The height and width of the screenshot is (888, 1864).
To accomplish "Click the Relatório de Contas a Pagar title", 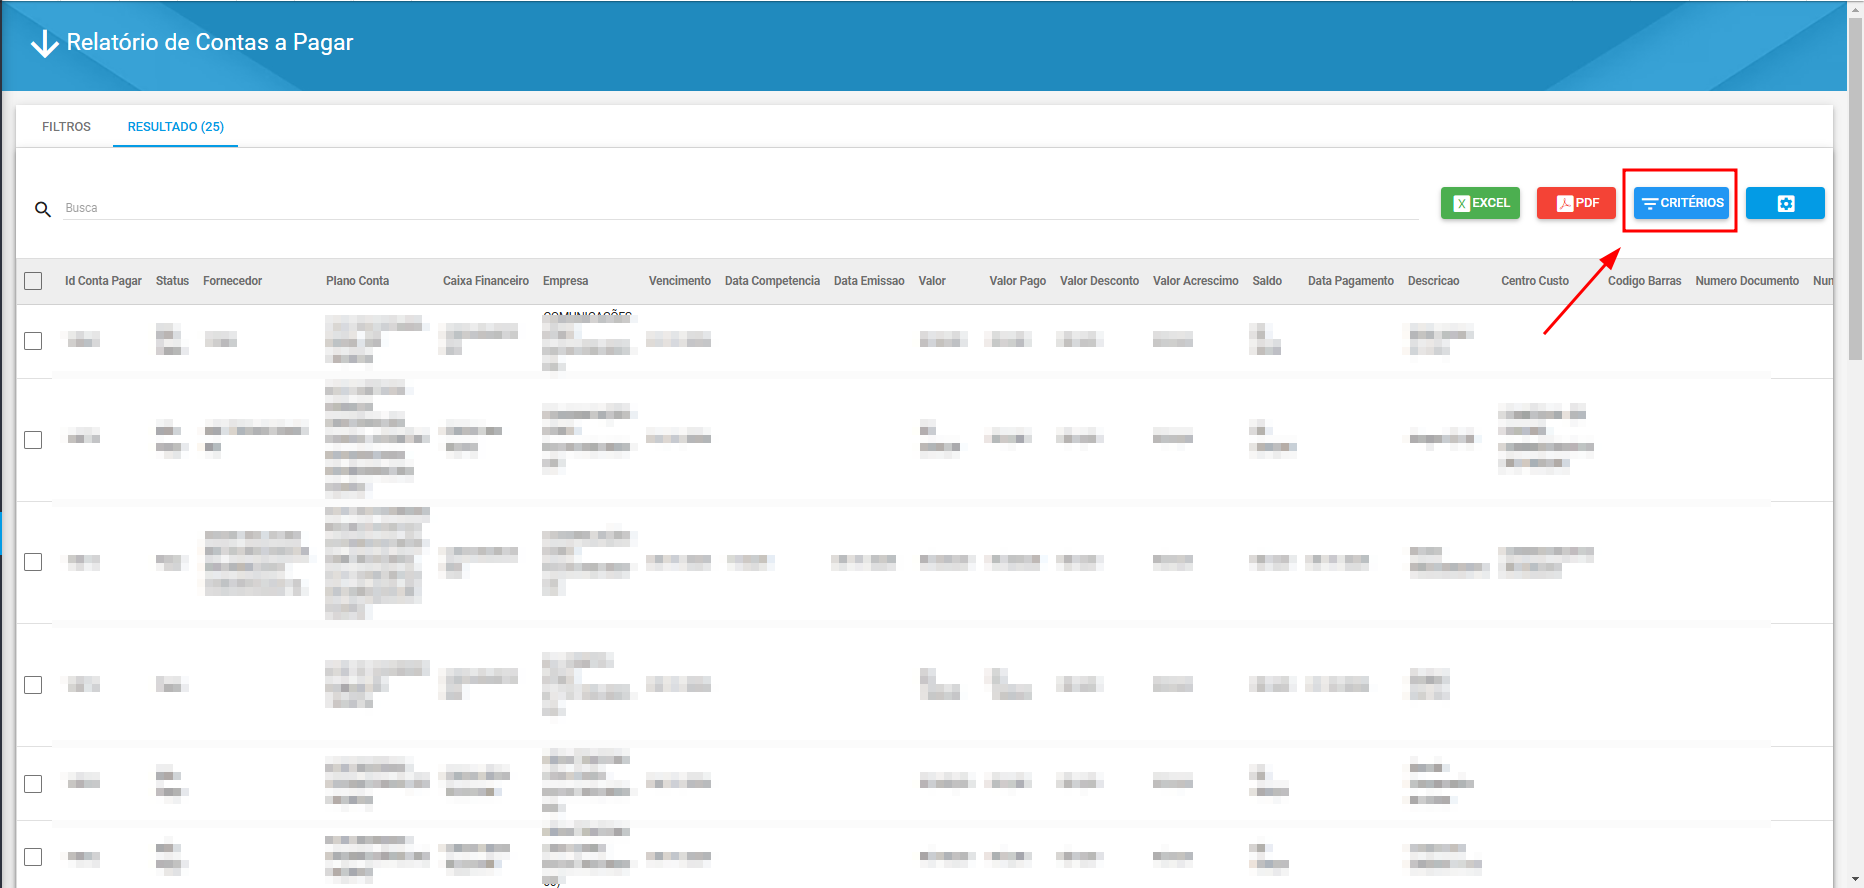I will click(210, 42).
